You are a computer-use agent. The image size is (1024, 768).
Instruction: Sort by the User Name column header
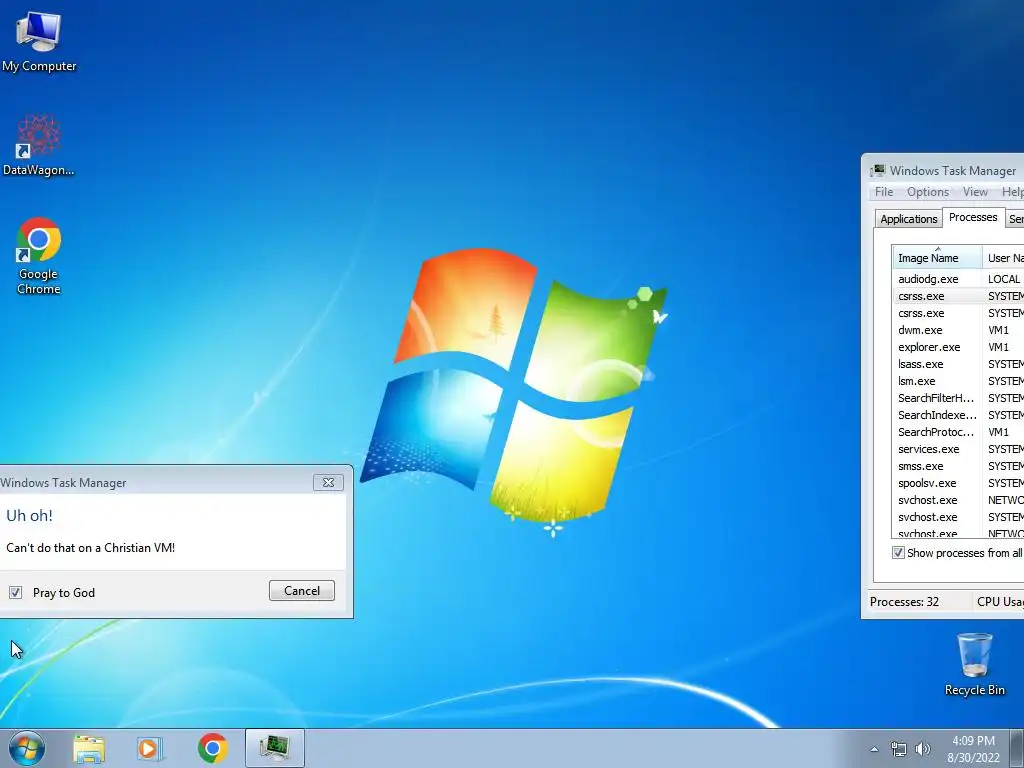pyautogui.click(x=1004, y=257)
